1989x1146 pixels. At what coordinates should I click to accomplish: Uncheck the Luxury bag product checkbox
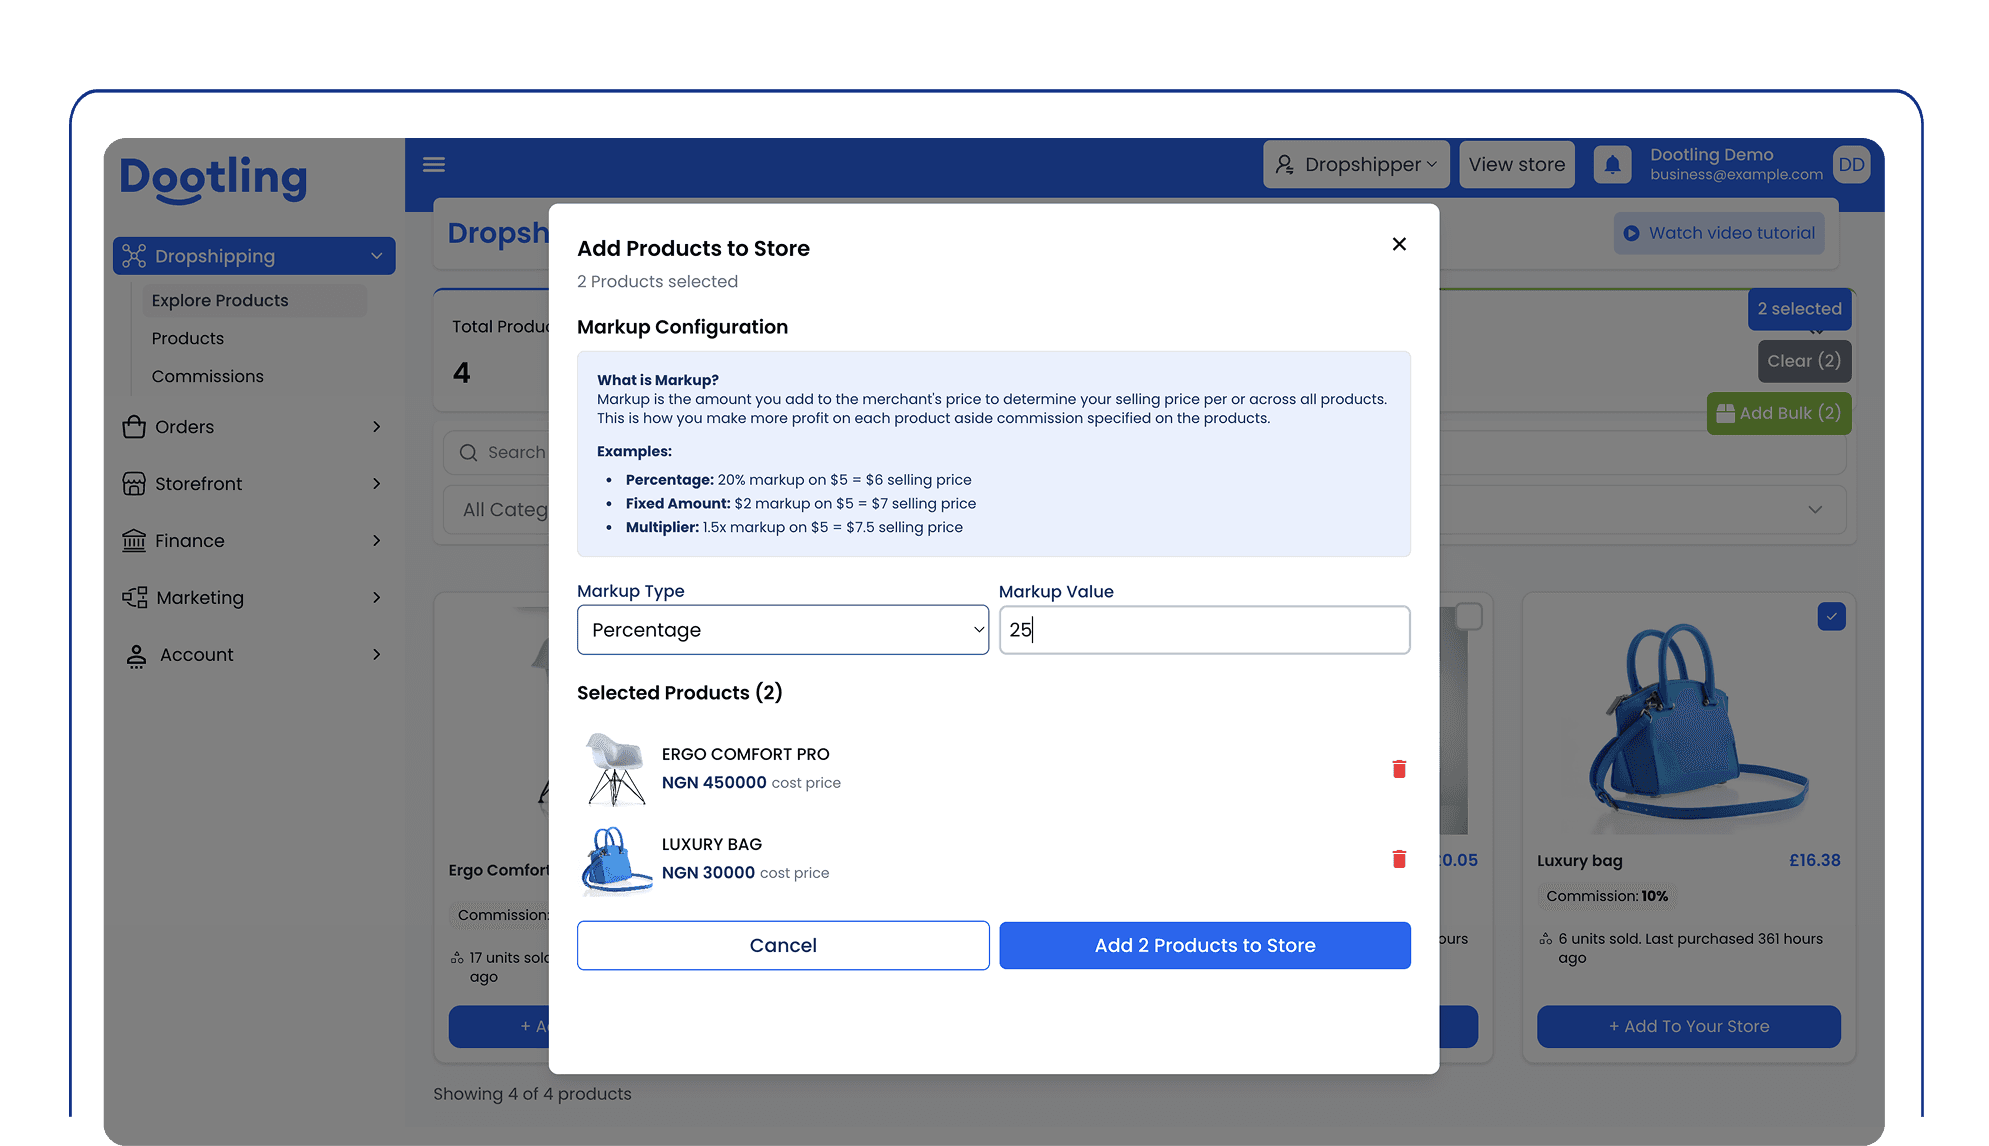[x=1831, y=616]
